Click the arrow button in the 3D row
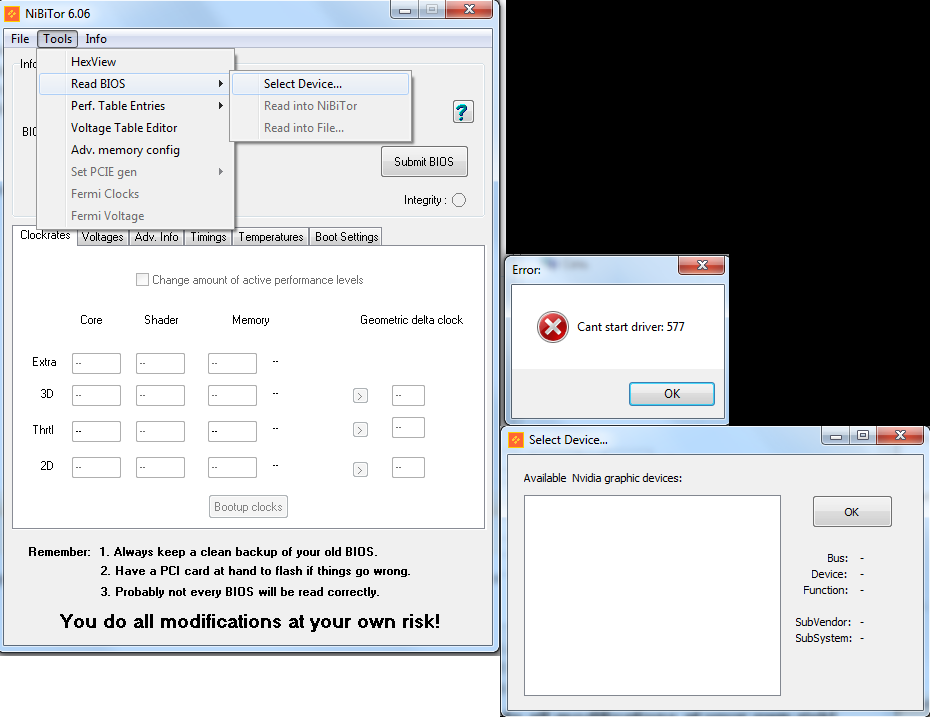Screen dimensions: 930x717 (x=360, y=396)
